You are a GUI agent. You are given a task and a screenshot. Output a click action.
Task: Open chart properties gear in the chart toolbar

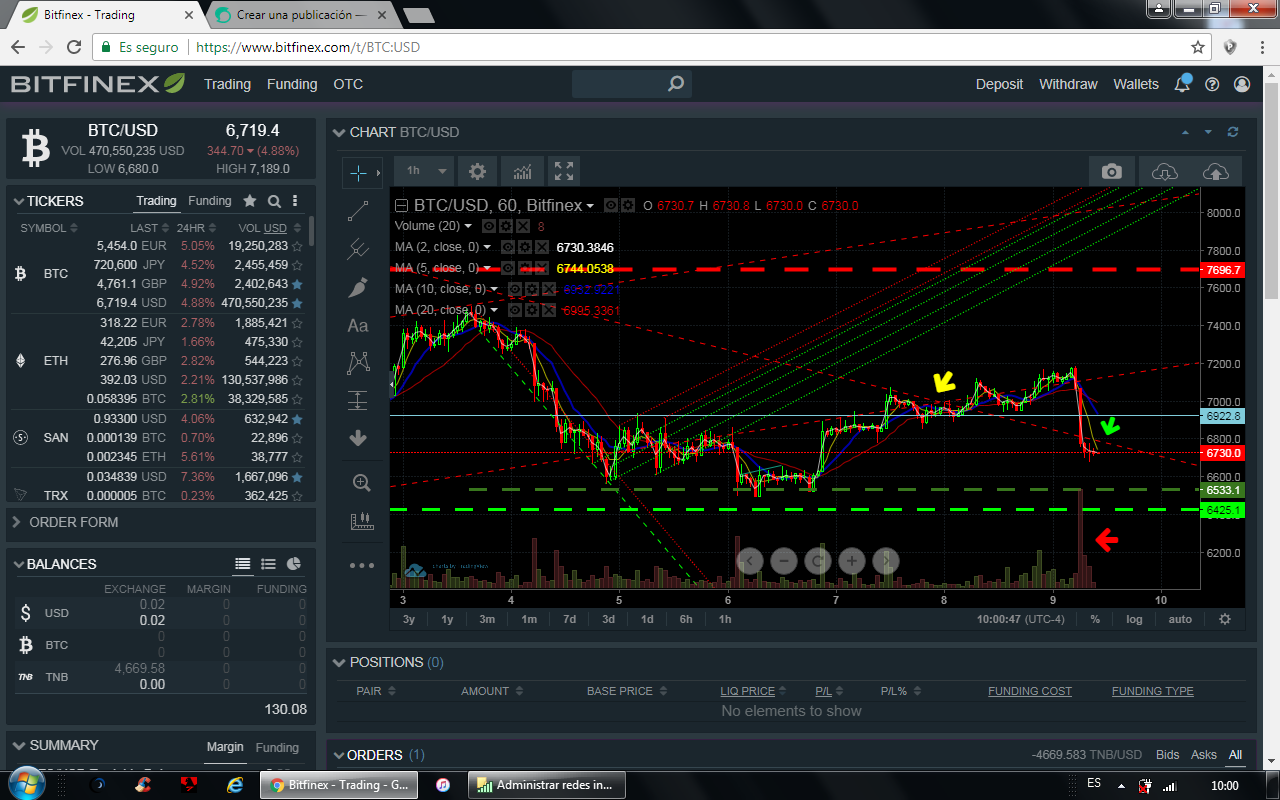click(477, 171)
